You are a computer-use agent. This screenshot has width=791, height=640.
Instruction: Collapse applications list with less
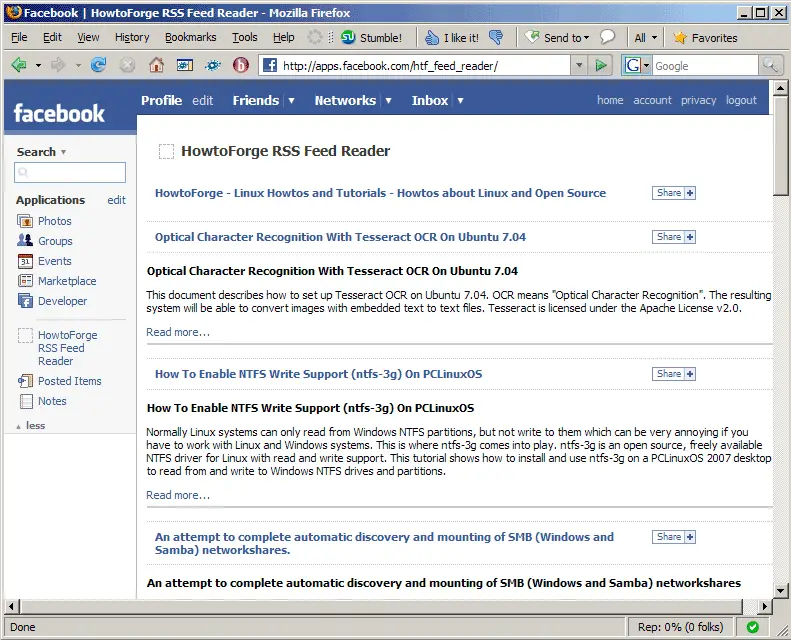click(x=35, y=426)
